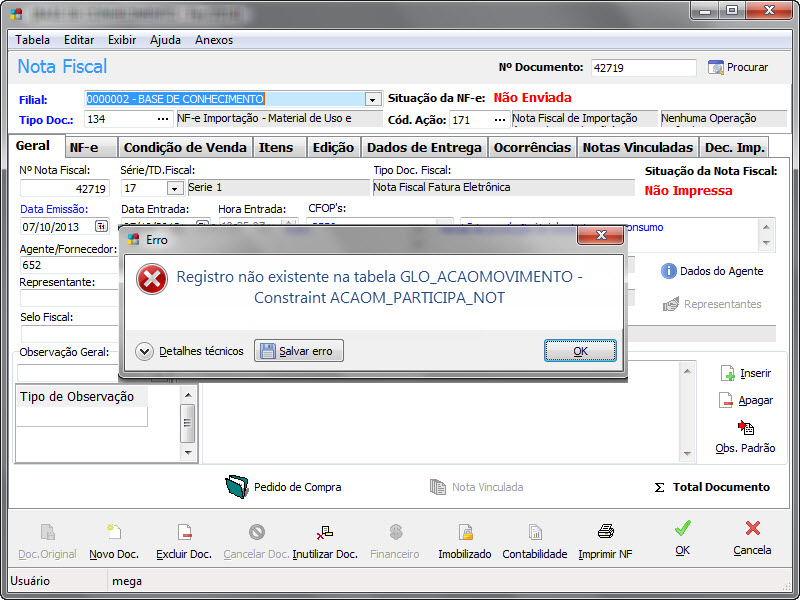
Task: Expand Detalhes técnicos in error dialog
Action: [x=144, y=351]
